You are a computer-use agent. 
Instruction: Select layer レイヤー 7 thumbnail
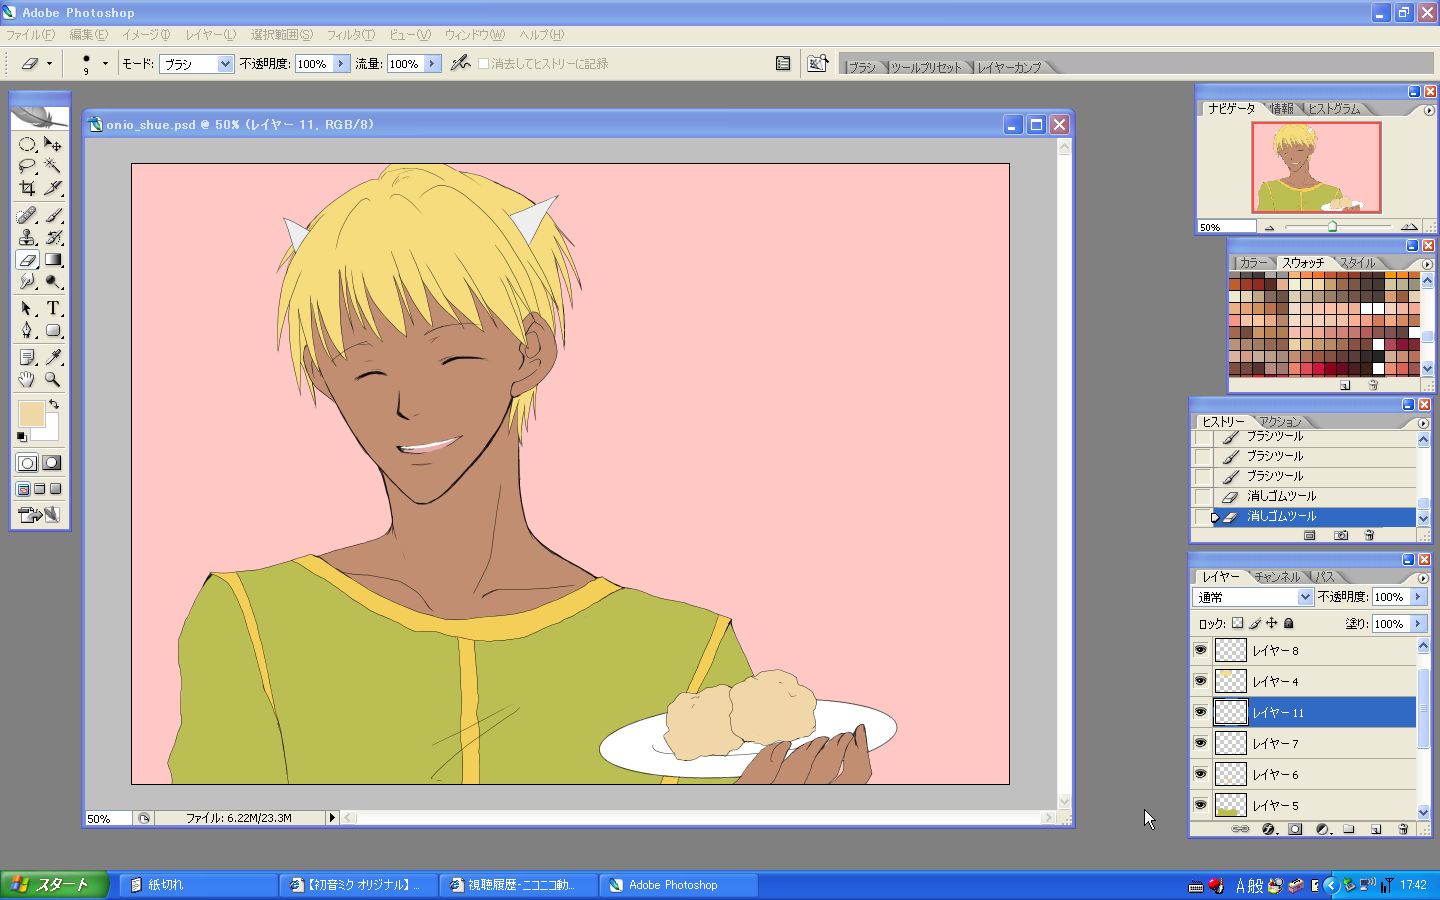(1230, 743)
